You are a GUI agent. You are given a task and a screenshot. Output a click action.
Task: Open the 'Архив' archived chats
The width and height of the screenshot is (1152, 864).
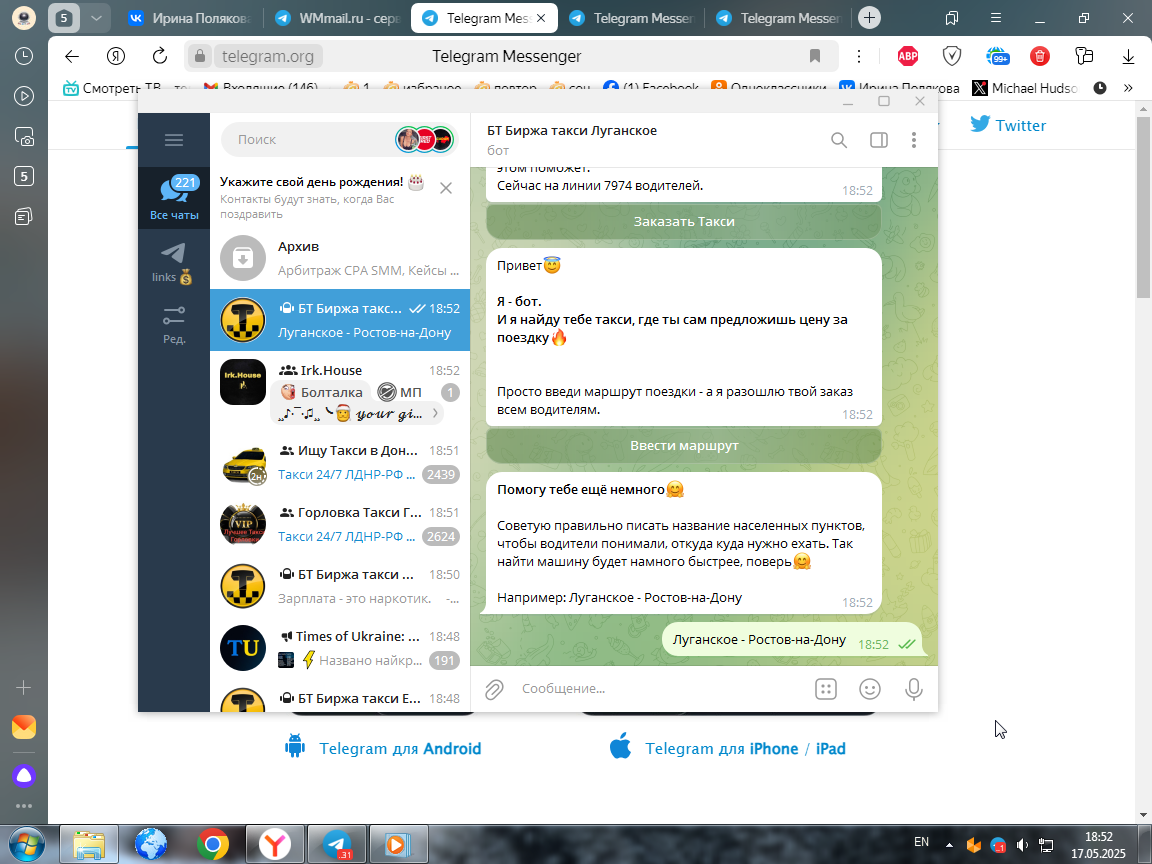(340, 258)
